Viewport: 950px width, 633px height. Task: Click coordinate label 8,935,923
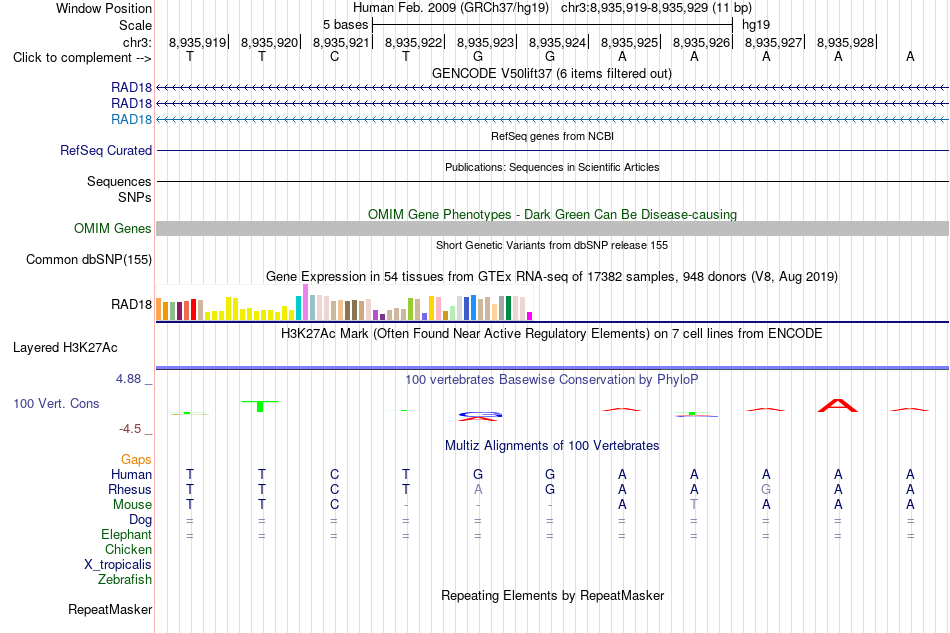485,42
